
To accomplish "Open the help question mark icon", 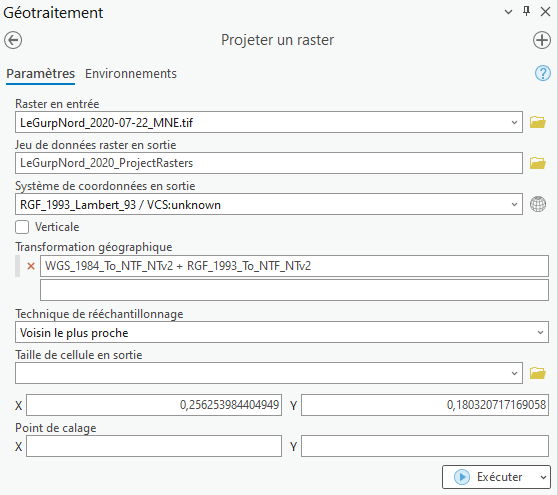I will tap(543, 73).
